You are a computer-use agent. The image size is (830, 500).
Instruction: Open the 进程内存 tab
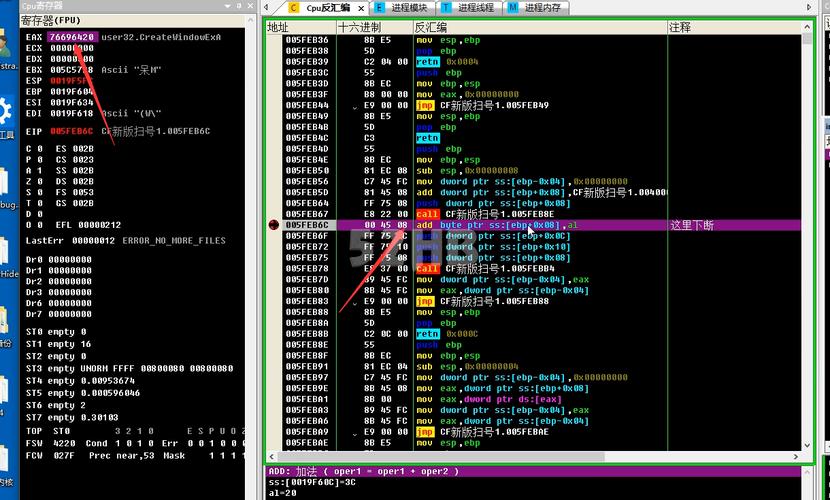[543, 7]
